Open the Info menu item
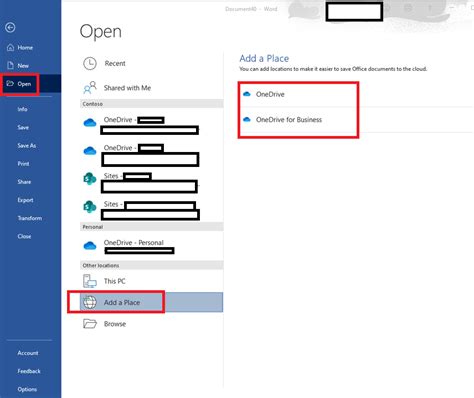 (23, 109)
